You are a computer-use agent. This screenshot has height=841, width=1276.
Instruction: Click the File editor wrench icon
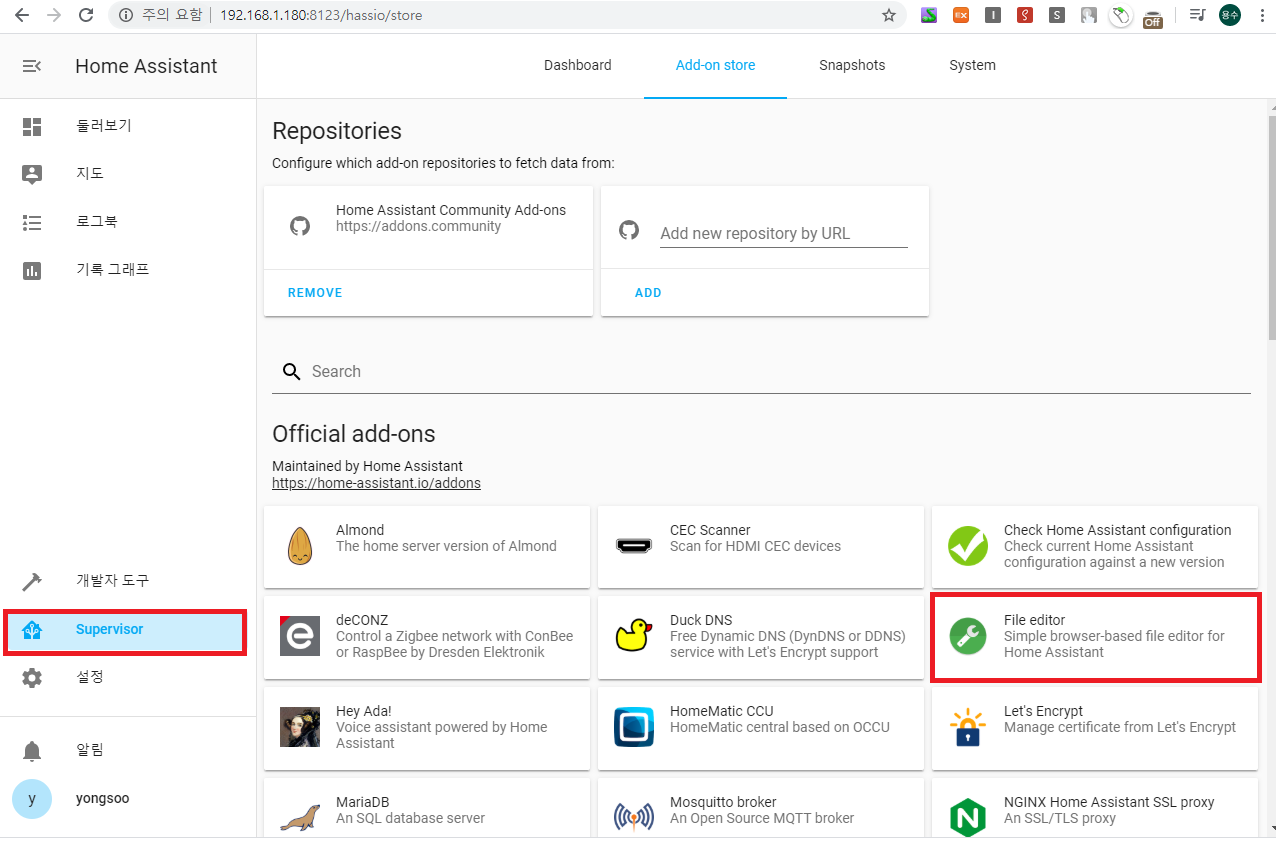pyautogui.click(x=968, y=636)
